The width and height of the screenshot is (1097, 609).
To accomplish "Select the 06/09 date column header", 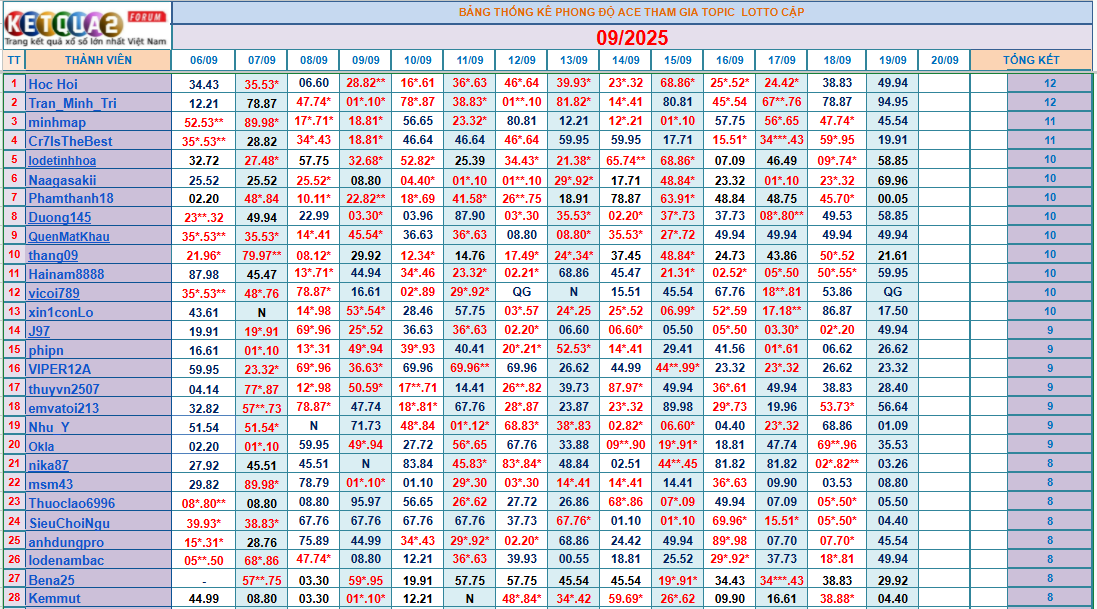I will coord(204,60).
